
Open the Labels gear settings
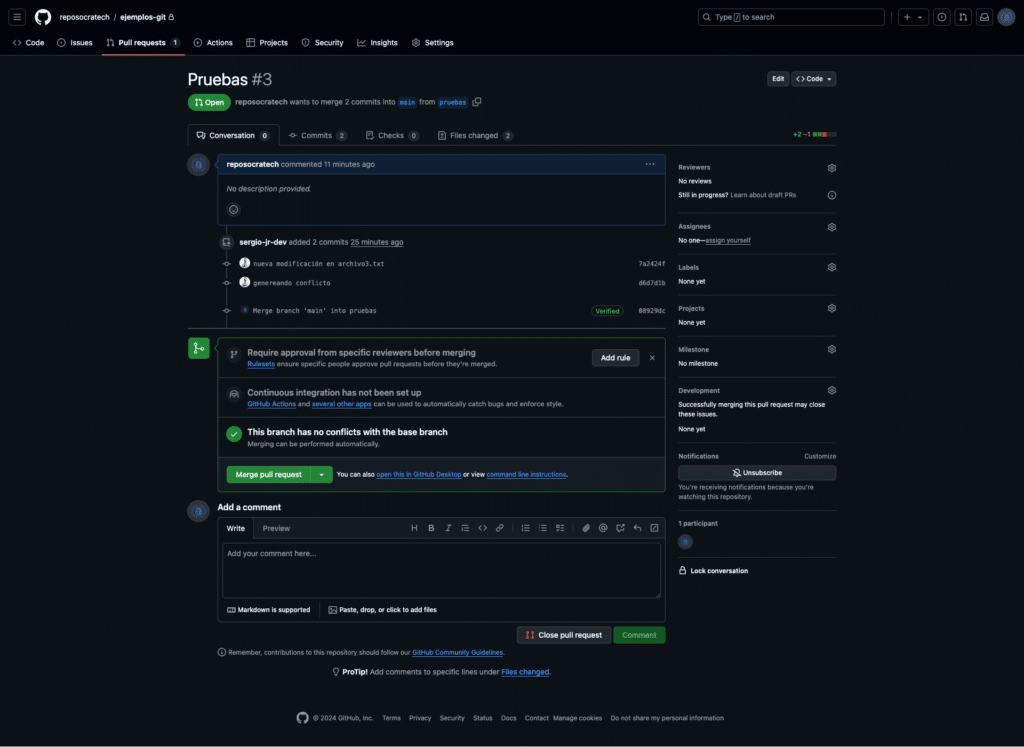[831, 268]
